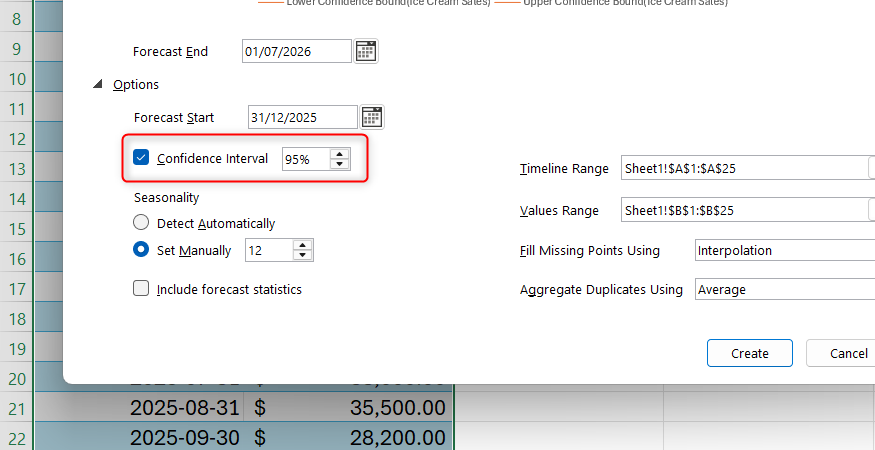Increase the manual seasonality value
This screenshot has width=875, height=450.
point(302,245)
